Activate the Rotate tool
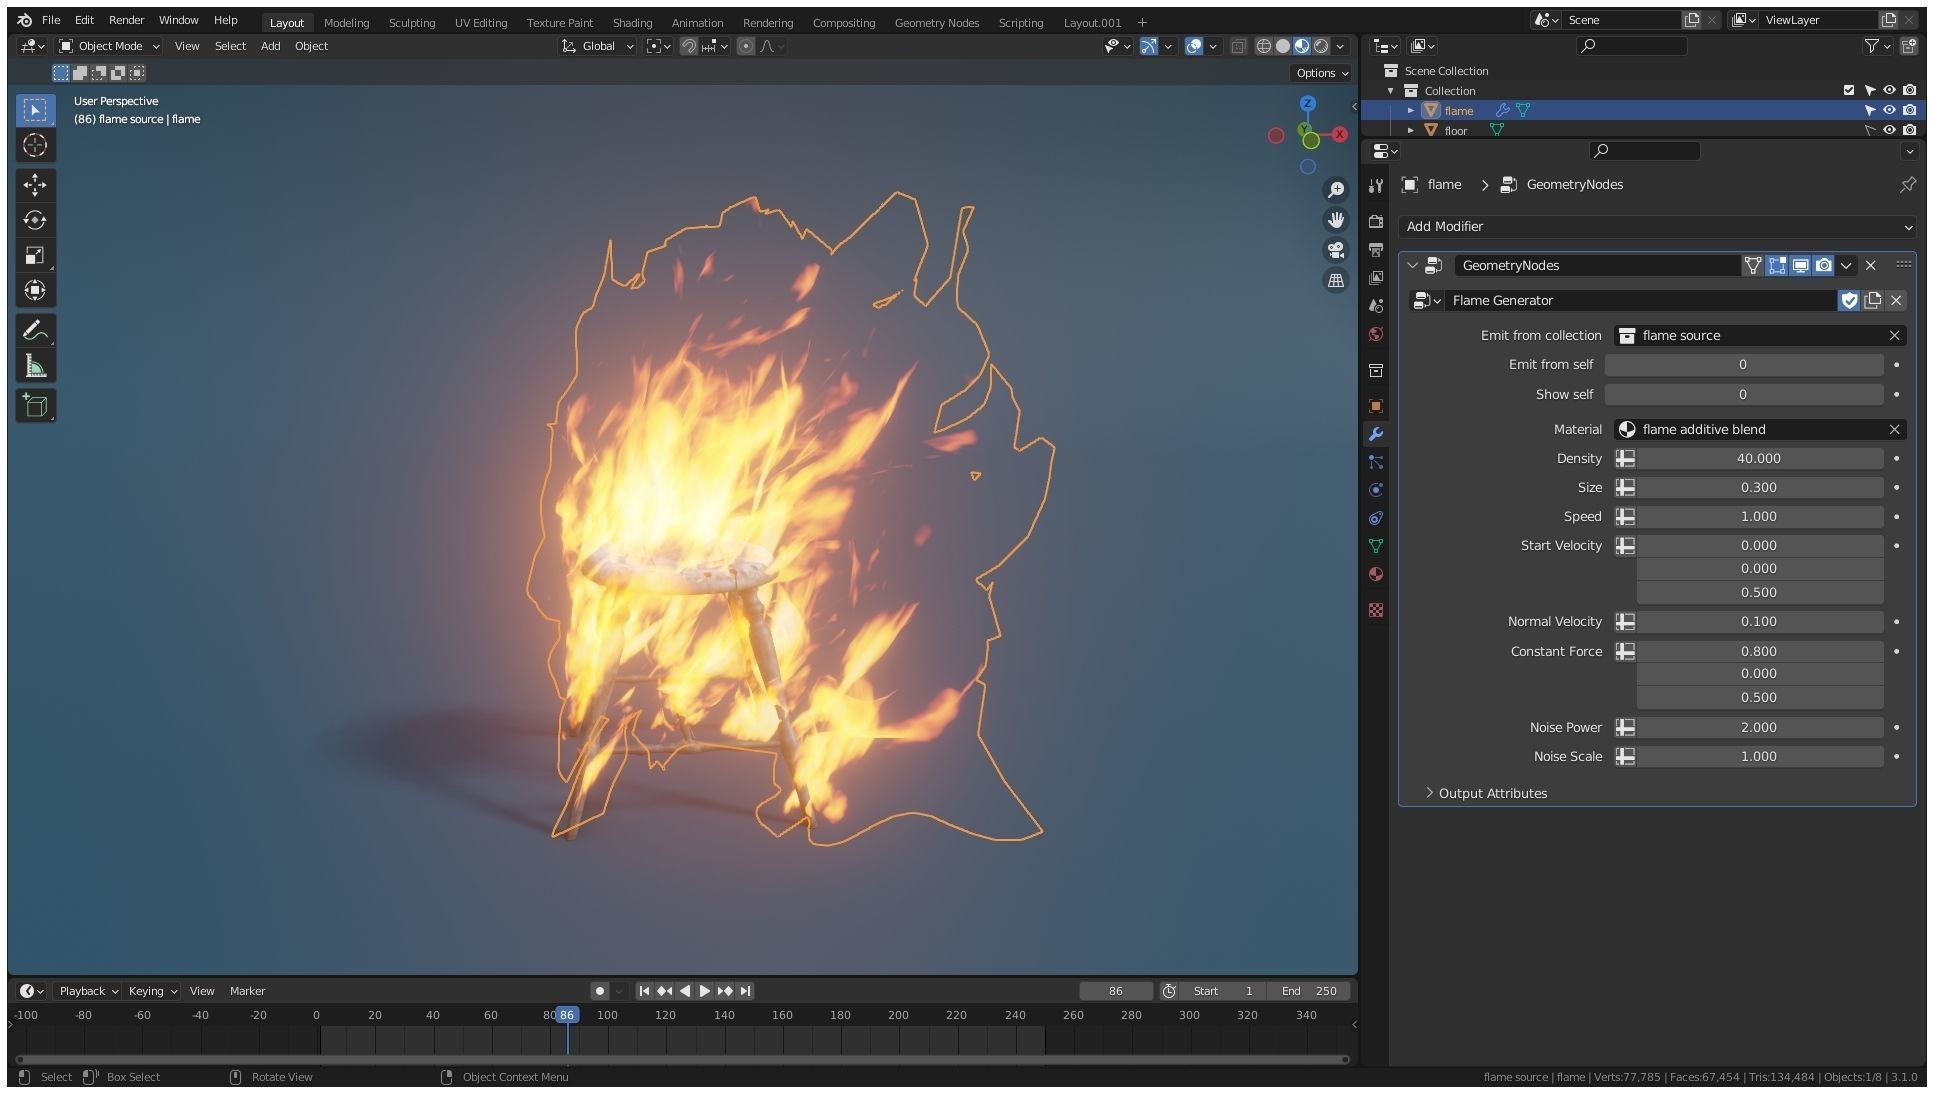The height and width of the screenshot is (1094, 1934). [x=35, y=220]
